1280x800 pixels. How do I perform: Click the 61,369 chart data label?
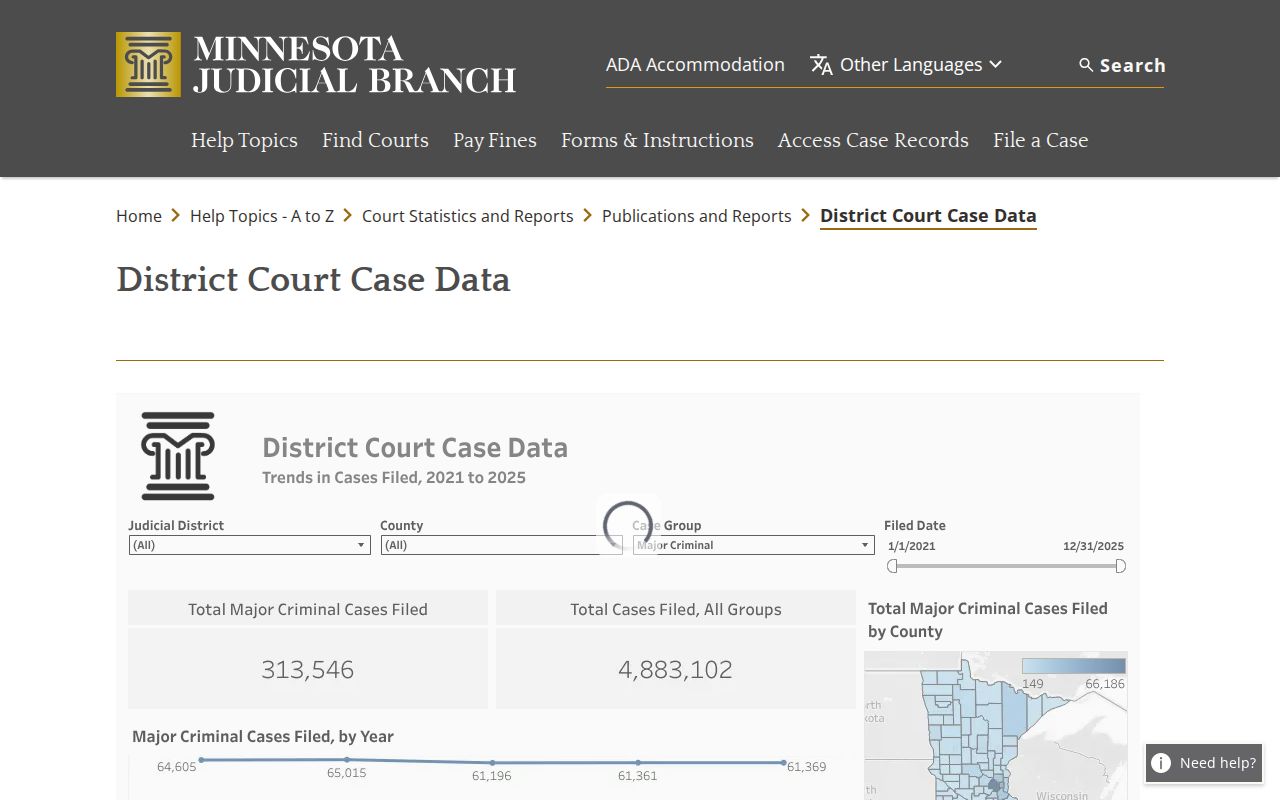click(x=807, y=767)
